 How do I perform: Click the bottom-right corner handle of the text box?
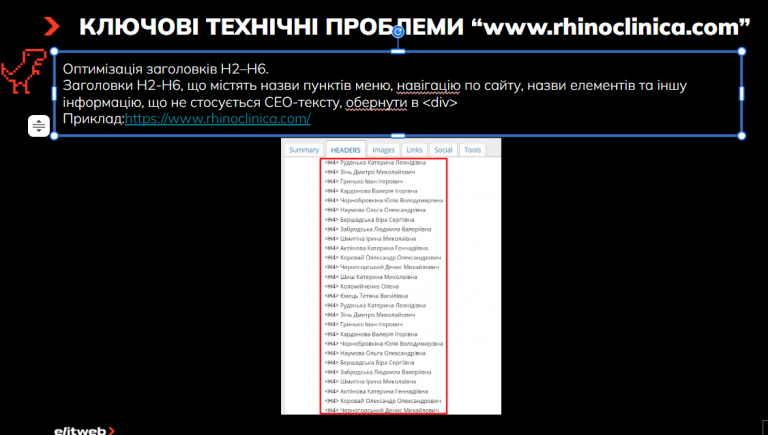click(742, 136)
